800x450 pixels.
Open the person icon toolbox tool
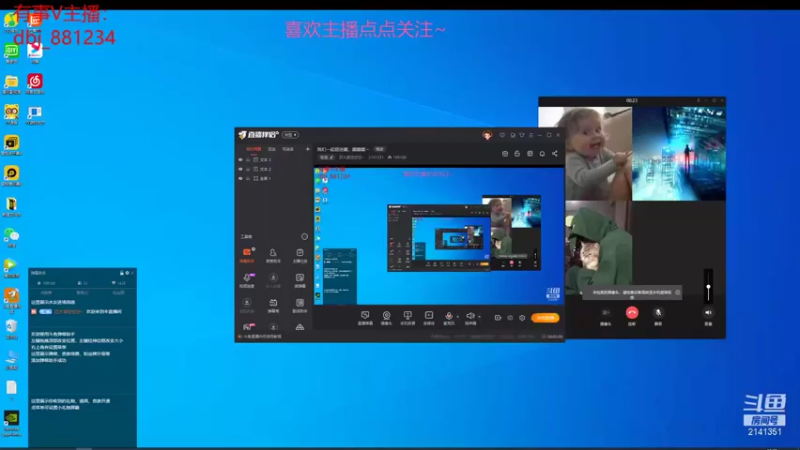(273, 255)
